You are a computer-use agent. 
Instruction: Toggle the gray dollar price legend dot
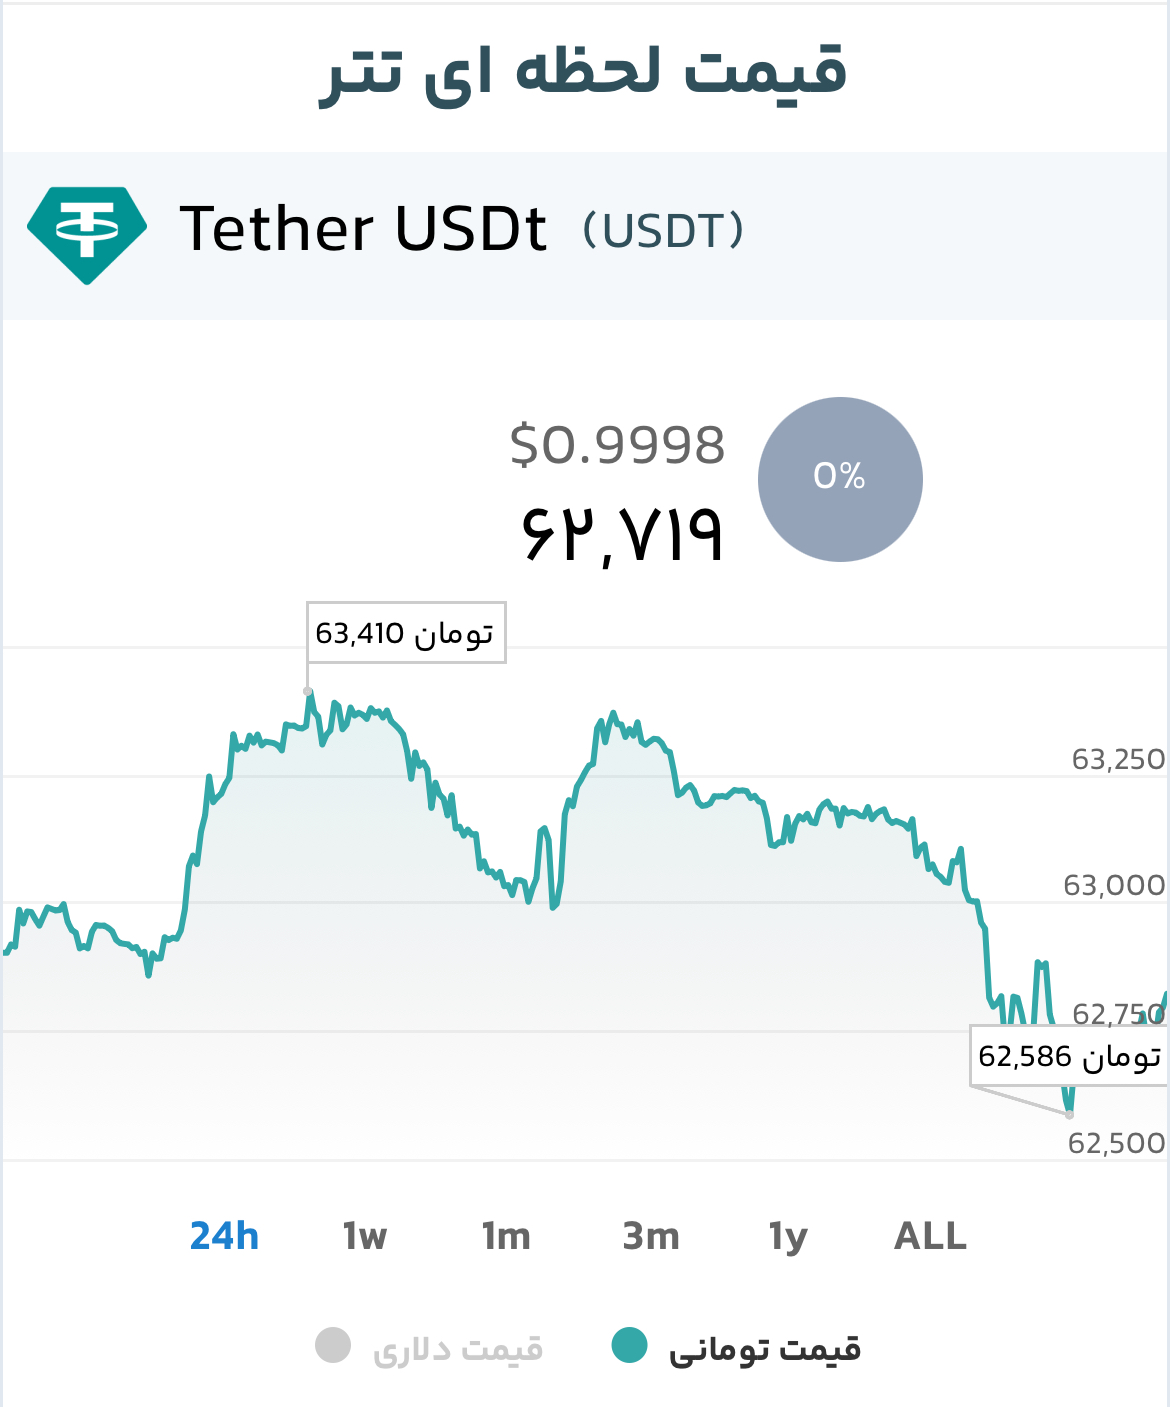[x=333, y=1345]
